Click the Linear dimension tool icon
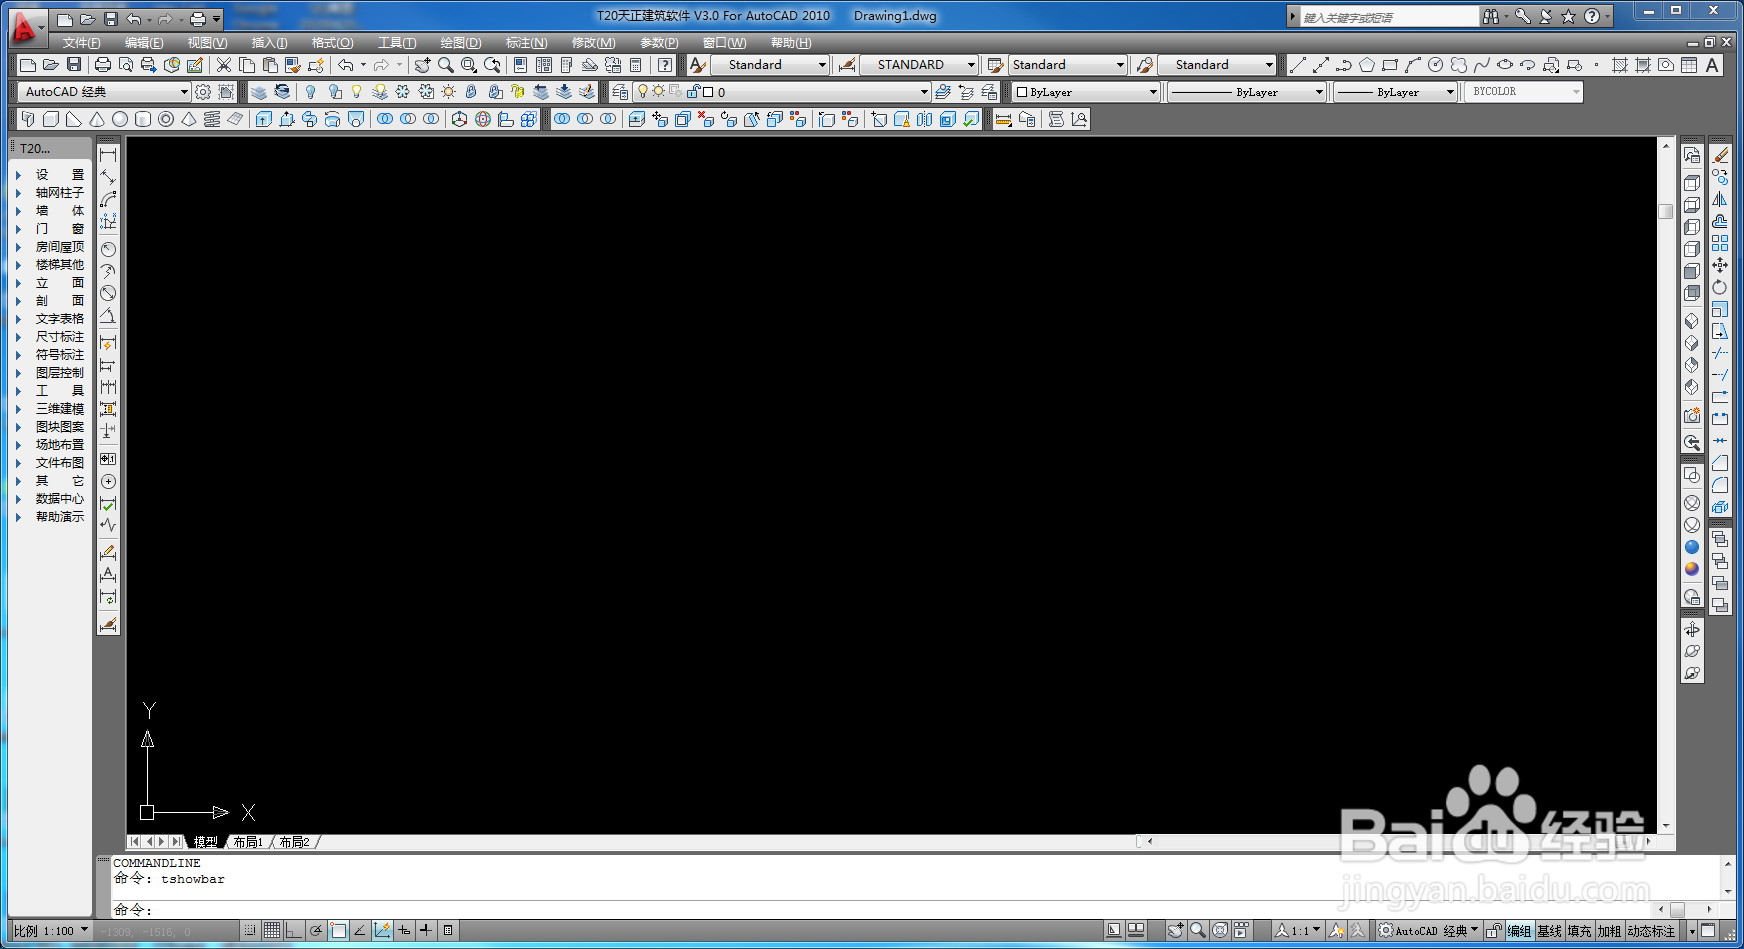The height and width of the screenshot is (949, 1744). tap(108, 155)
